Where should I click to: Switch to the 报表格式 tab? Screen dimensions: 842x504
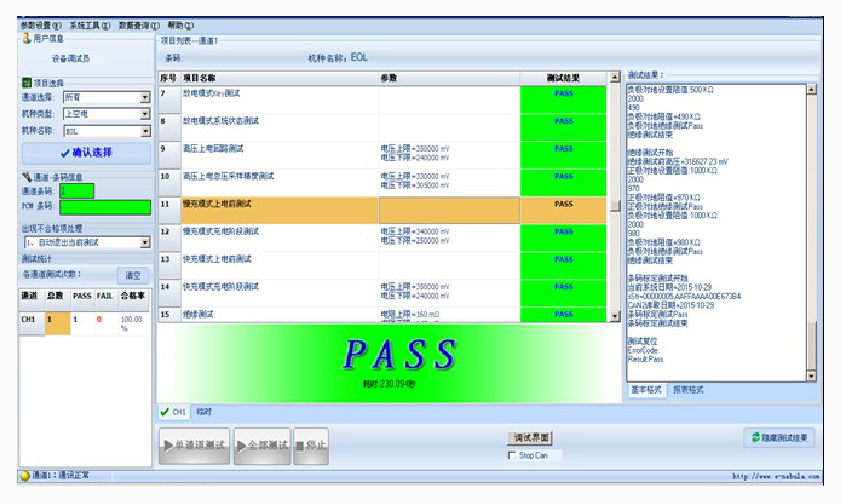(688, 389)
